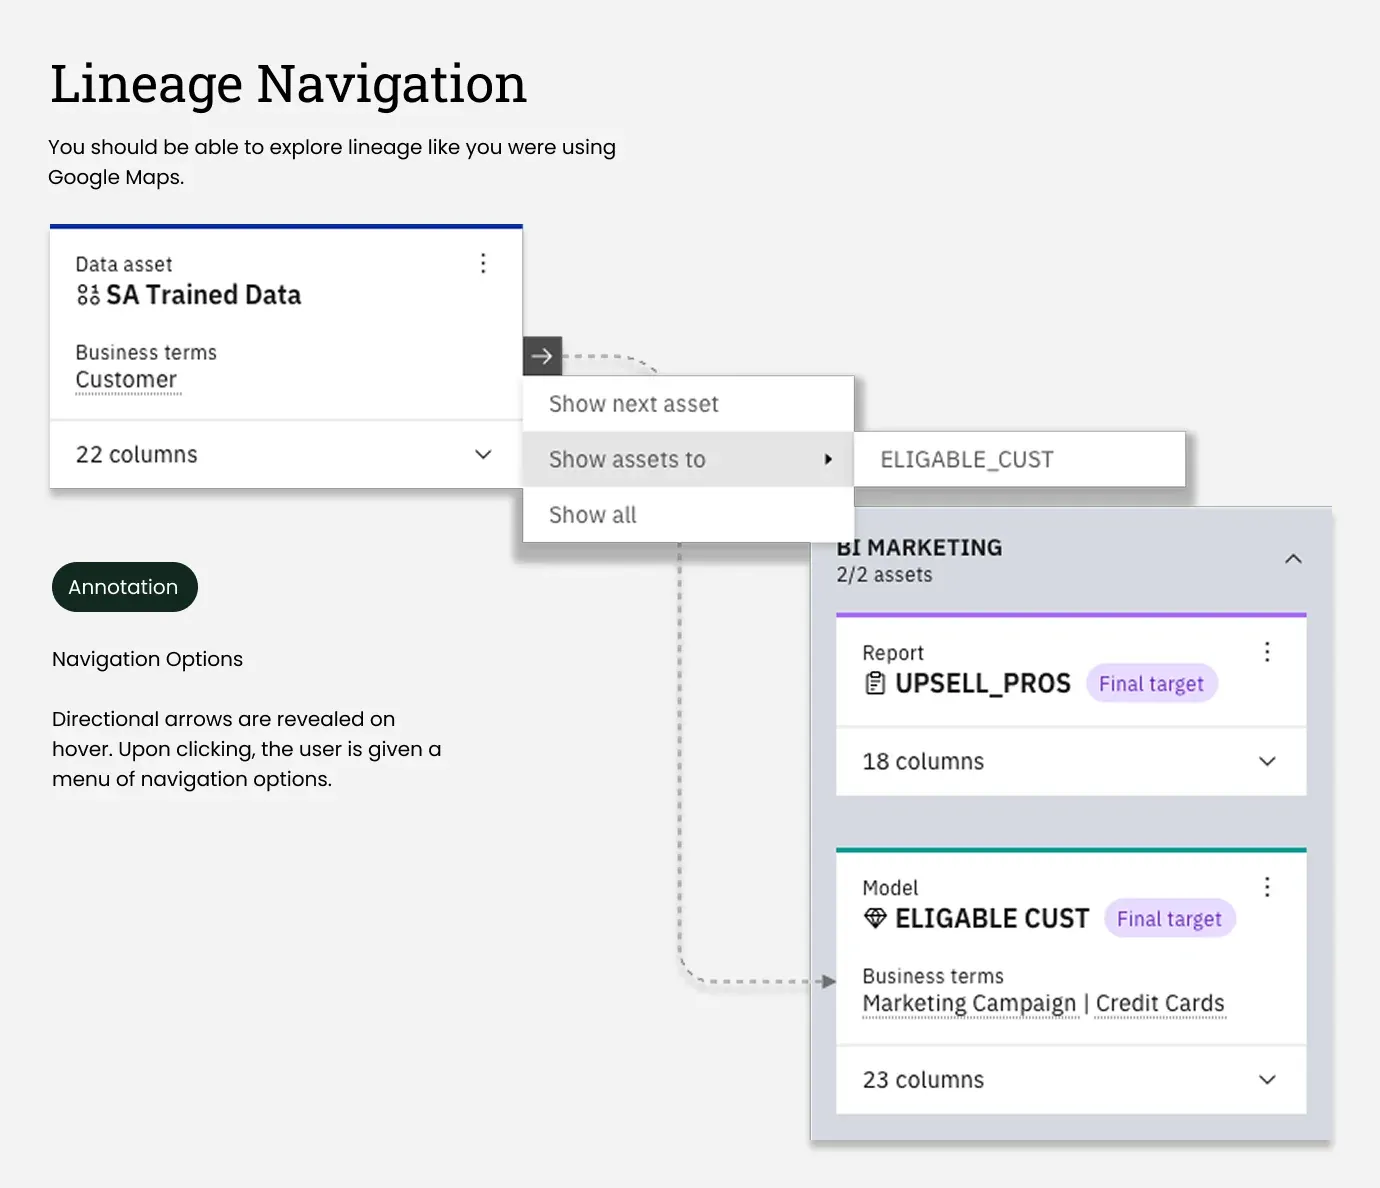Collapse the BI MARKETING group
This screenshot has width=1380, height=1188.
click(x=1293, y=559)
